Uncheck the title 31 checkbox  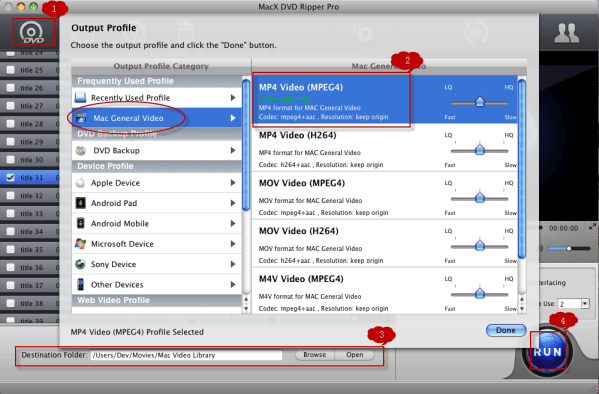11,178
